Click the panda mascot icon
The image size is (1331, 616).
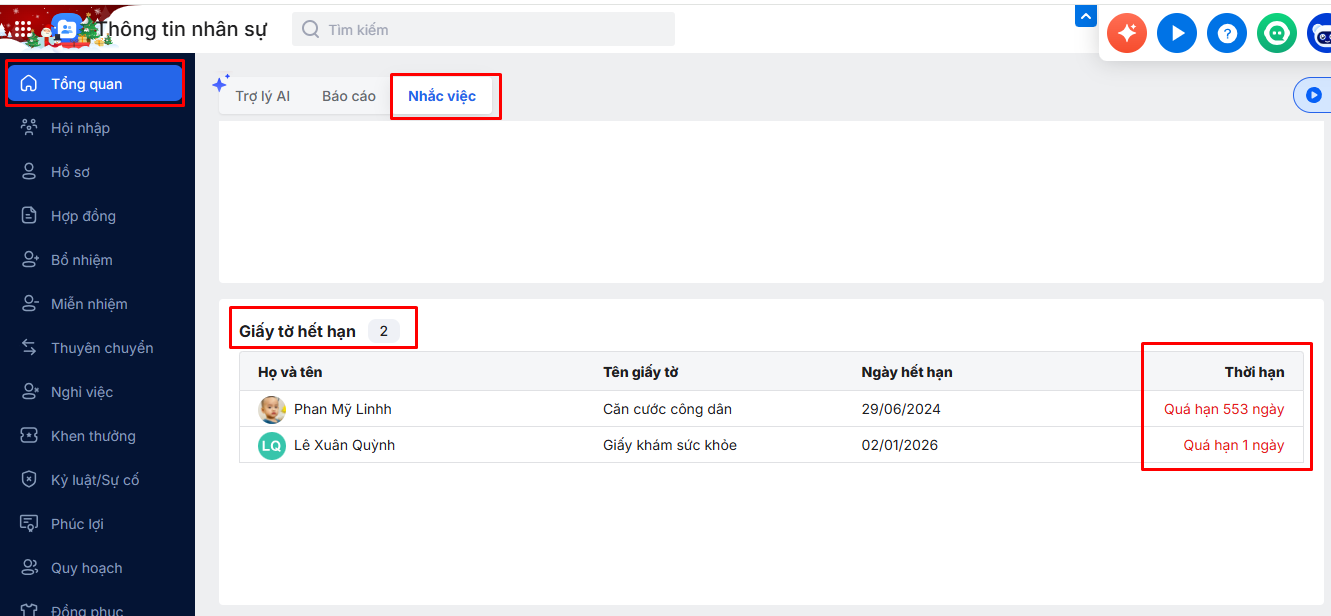[x=1320, y=33]
